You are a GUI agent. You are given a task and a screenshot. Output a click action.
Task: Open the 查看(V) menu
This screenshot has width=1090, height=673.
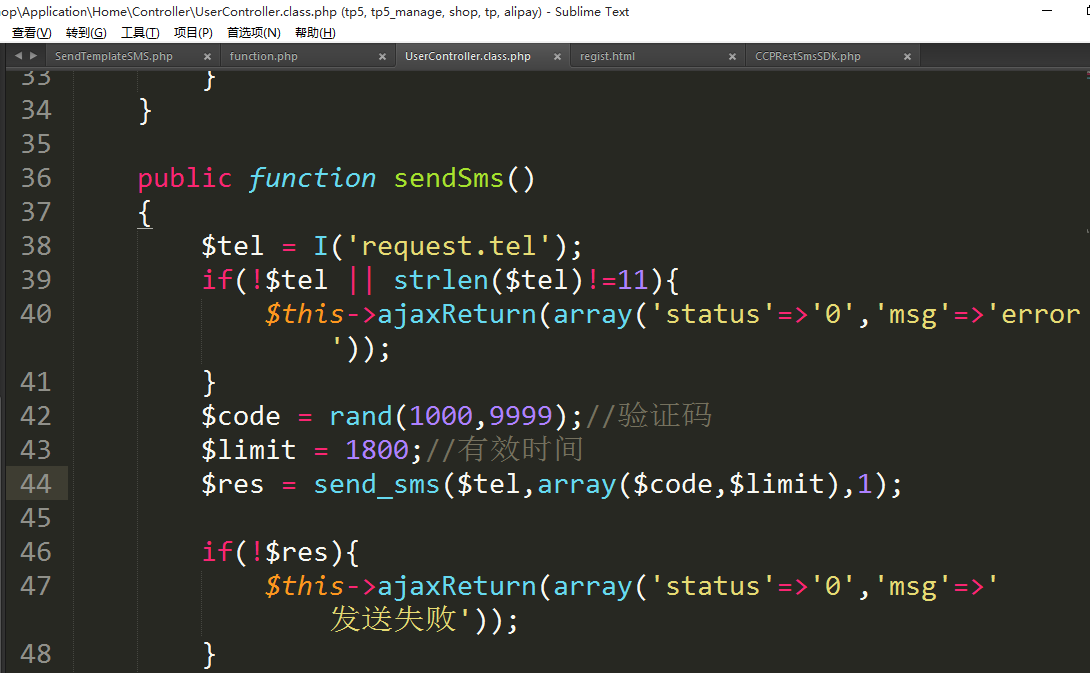pos(31,33)
